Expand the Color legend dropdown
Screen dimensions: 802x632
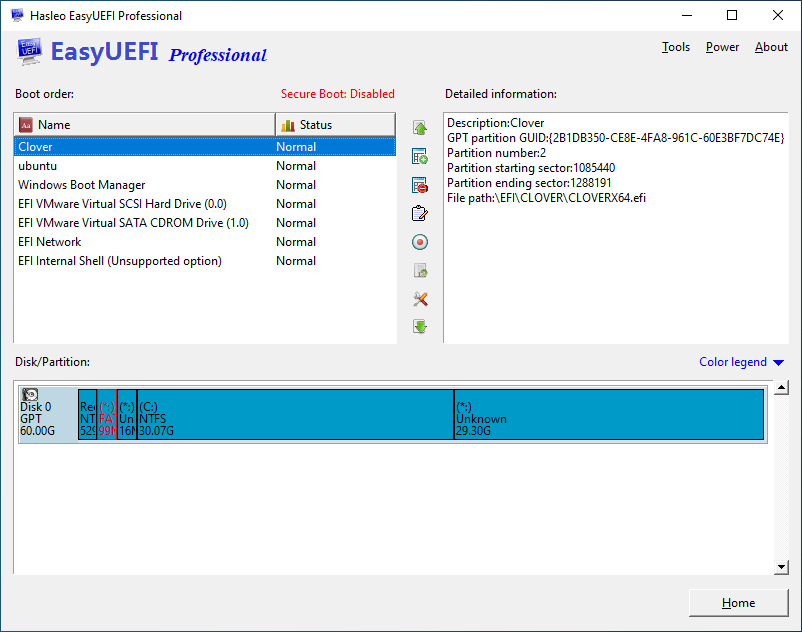pos(741,362)
